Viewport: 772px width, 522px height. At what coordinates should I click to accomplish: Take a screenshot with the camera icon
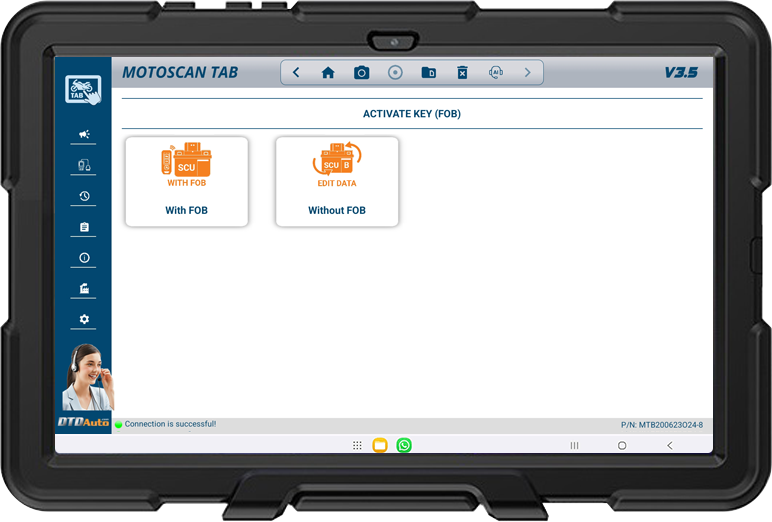[361, 73]
